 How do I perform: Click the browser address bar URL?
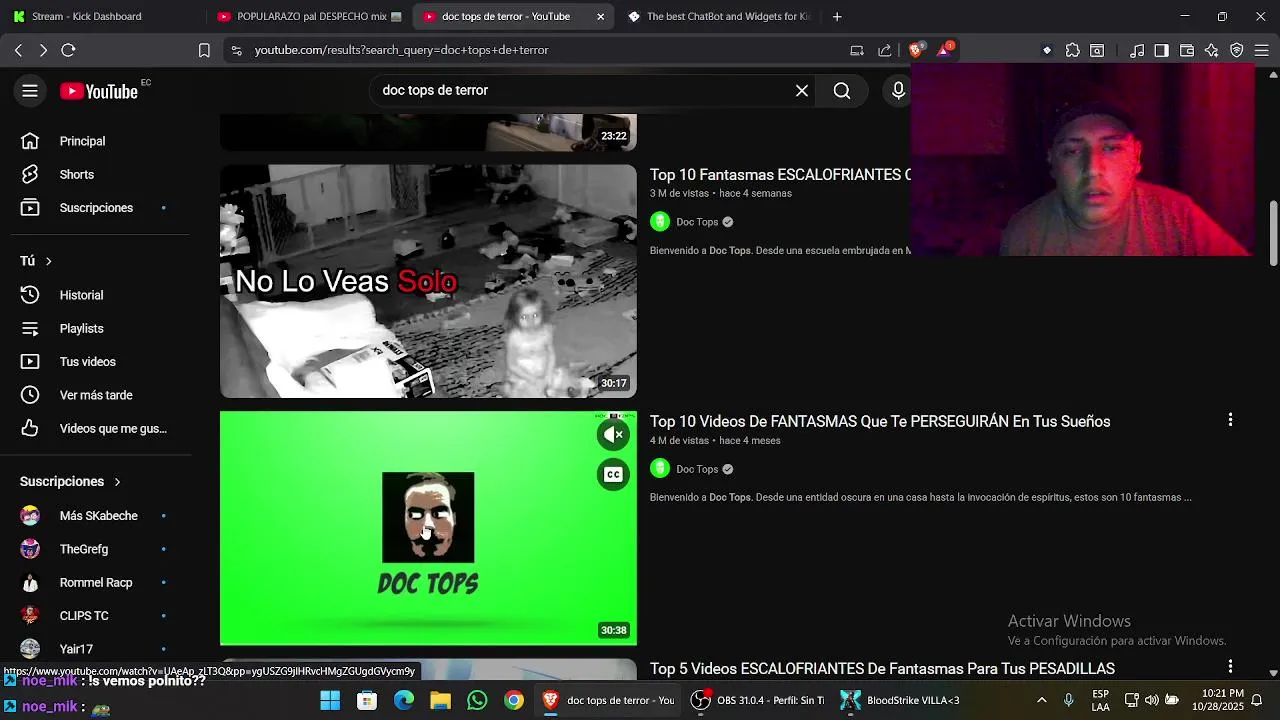tap(401, 50)
